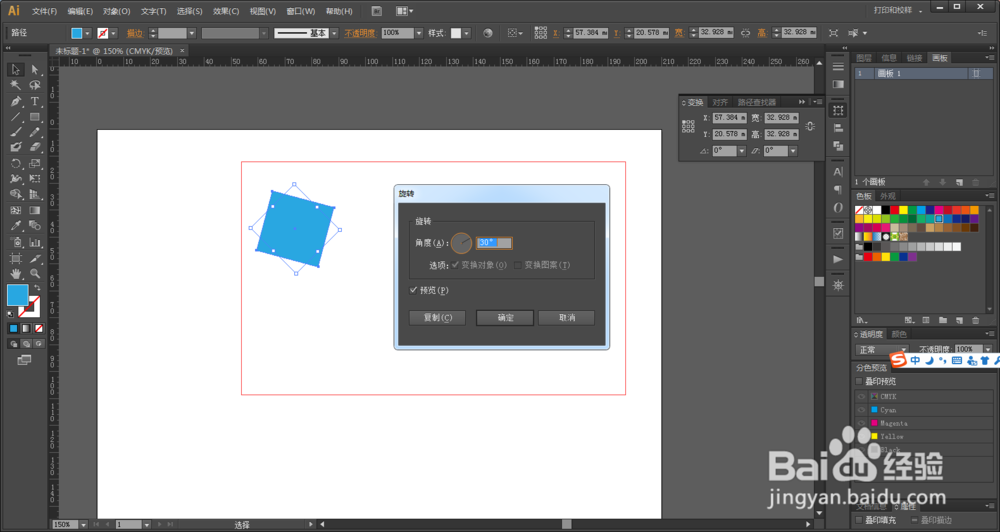Select the Hand tool
The width and height of the screenshot is (1000, 532).
[16, 274]
